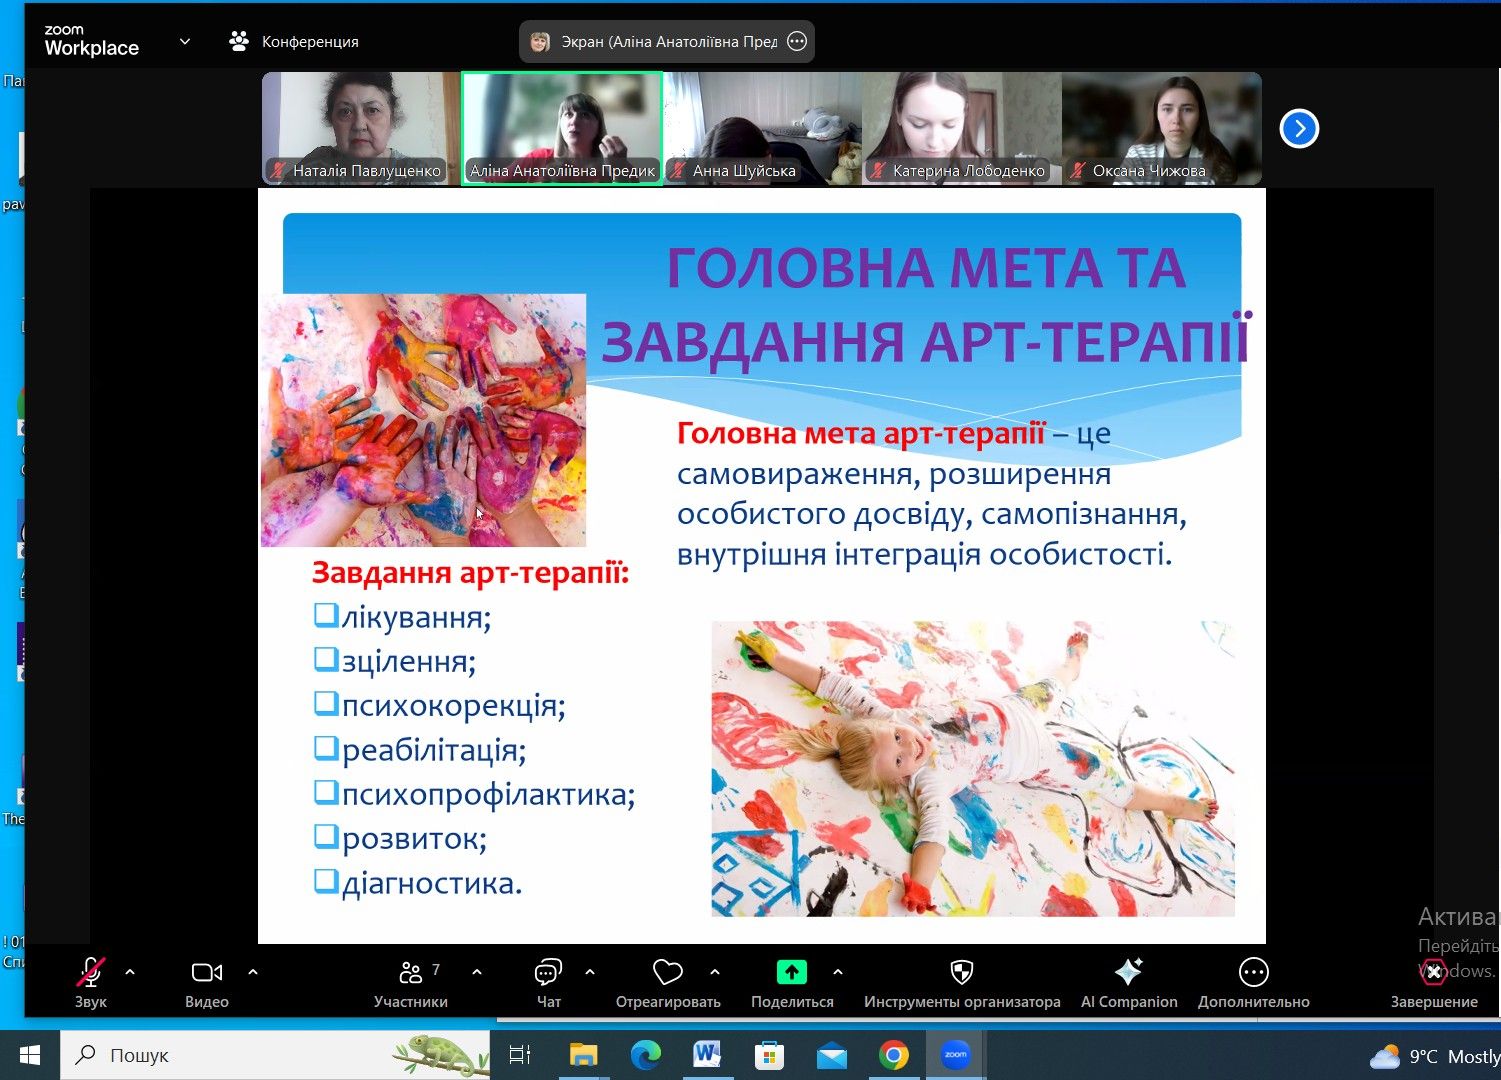Screen dimensions: 1501x1080
Task: Open the Дополнительно more options icon
Action: [1253, 973]
